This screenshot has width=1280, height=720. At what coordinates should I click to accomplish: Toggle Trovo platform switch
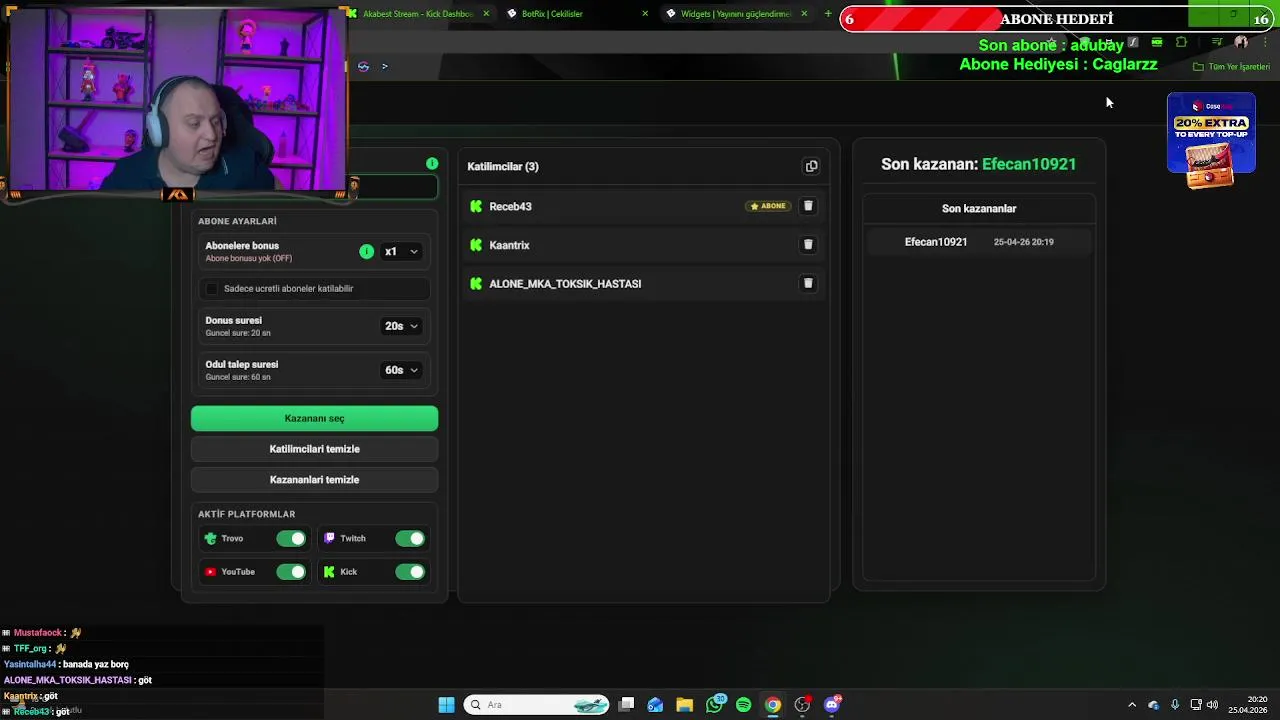click(x=291, y=539)
